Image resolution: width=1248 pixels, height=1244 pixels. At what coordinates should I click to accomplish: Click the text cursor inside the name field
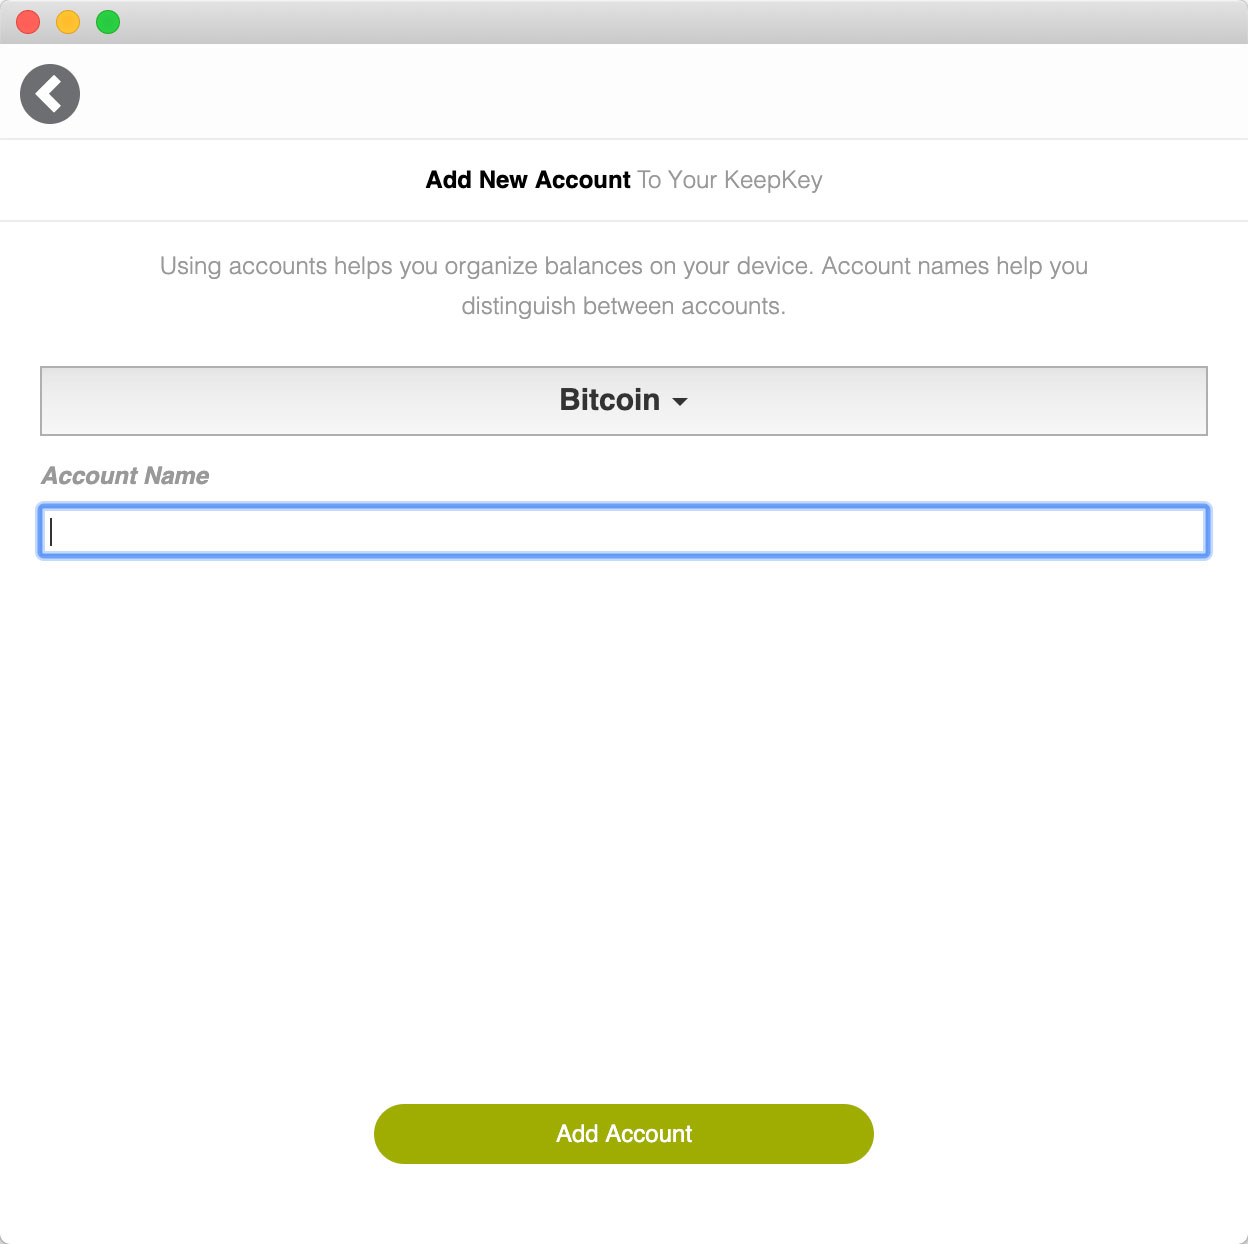tap(51, 531)
